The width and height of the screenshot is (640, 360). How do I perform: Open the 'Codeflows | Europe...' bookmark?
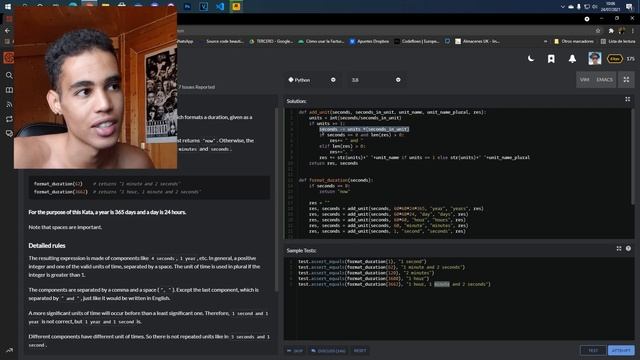[x=417, y=41]
